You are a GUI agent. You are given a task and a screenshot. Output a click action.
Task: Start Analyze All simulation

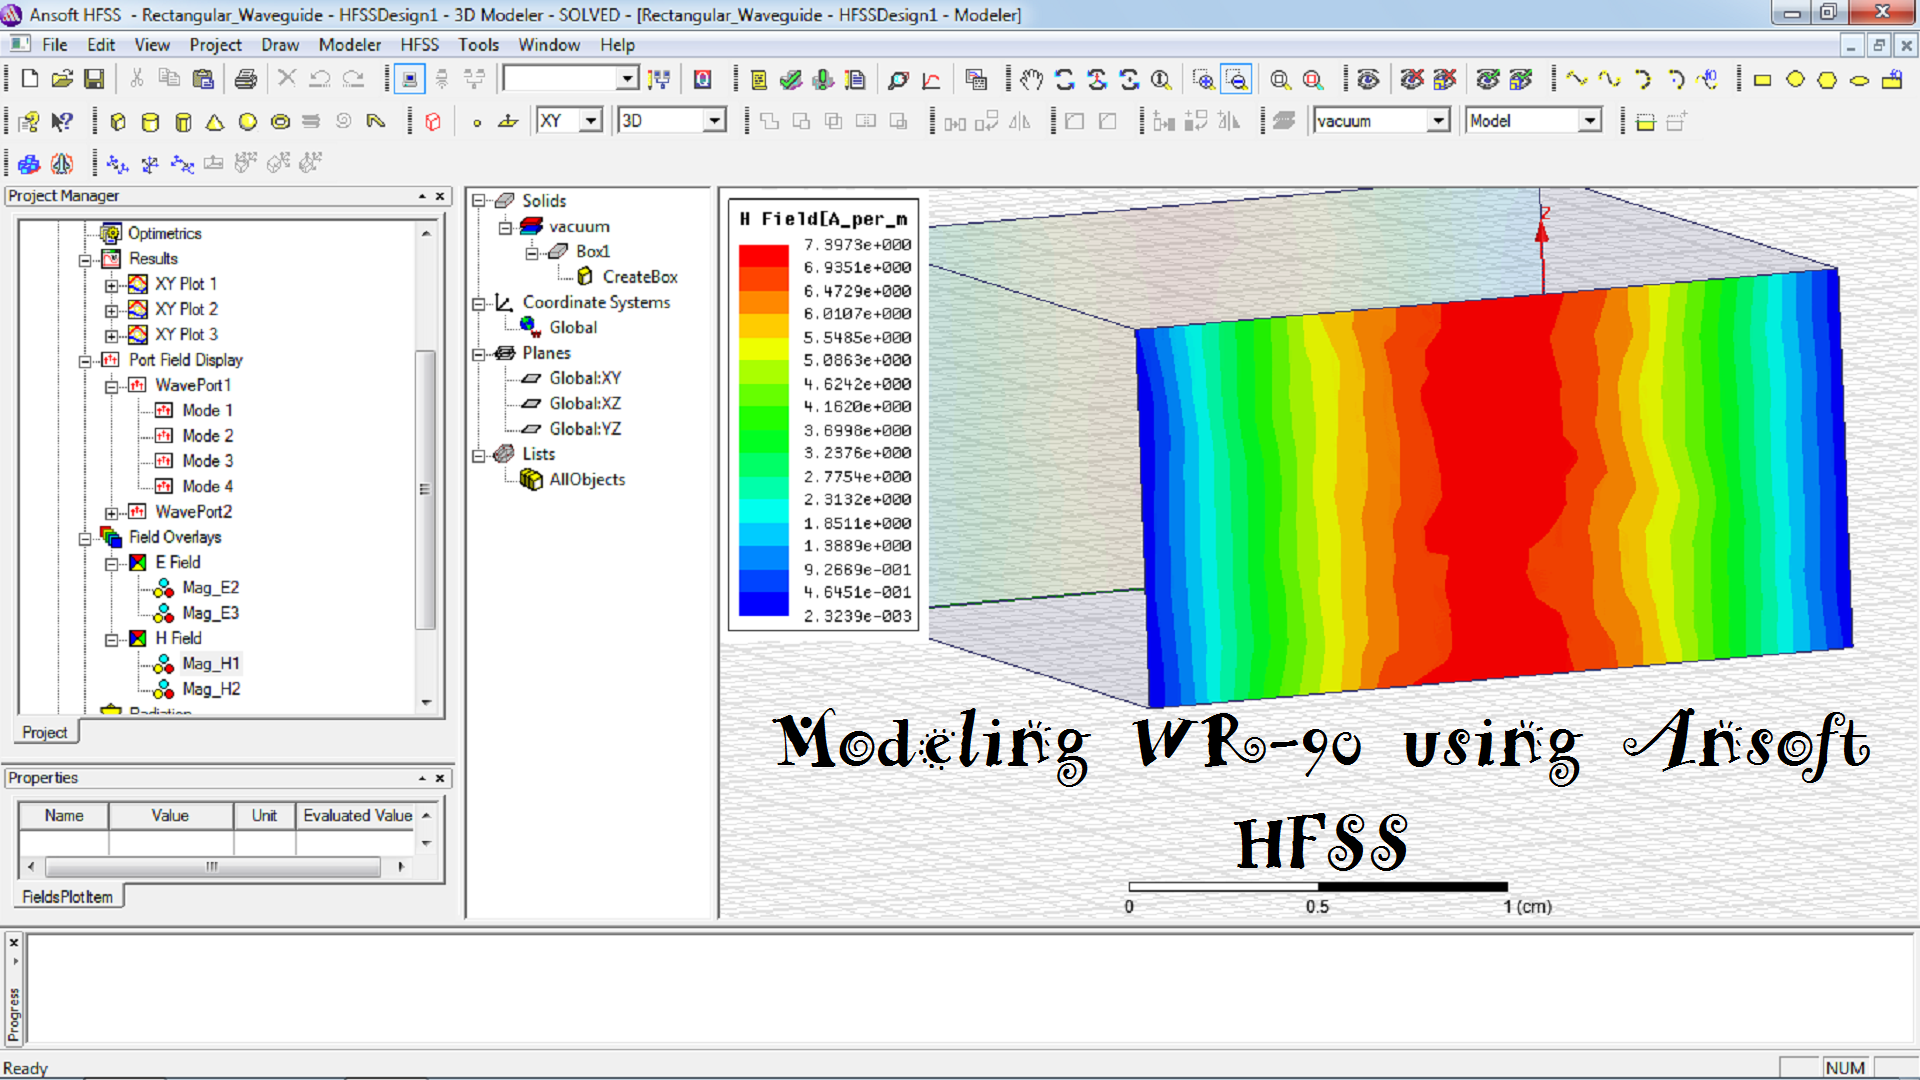pos(823,79)
